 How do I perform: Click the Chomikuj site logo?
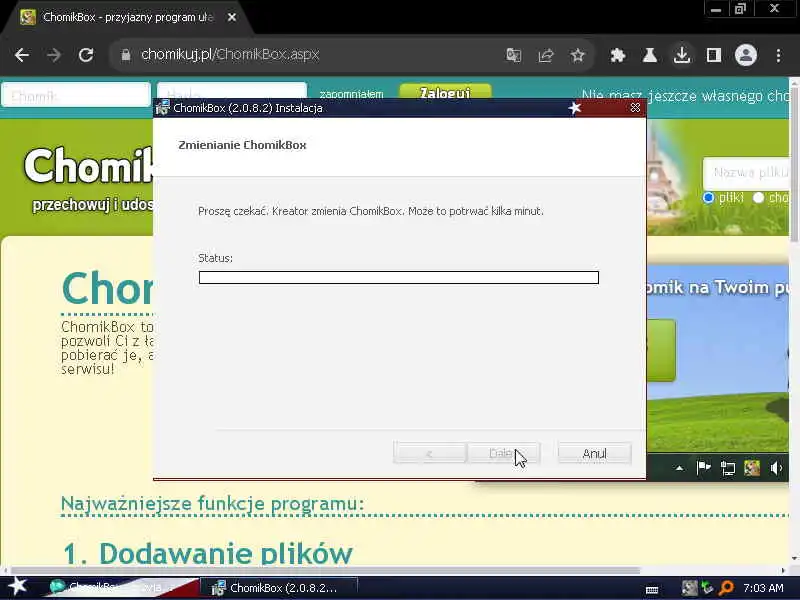(88, 166)
